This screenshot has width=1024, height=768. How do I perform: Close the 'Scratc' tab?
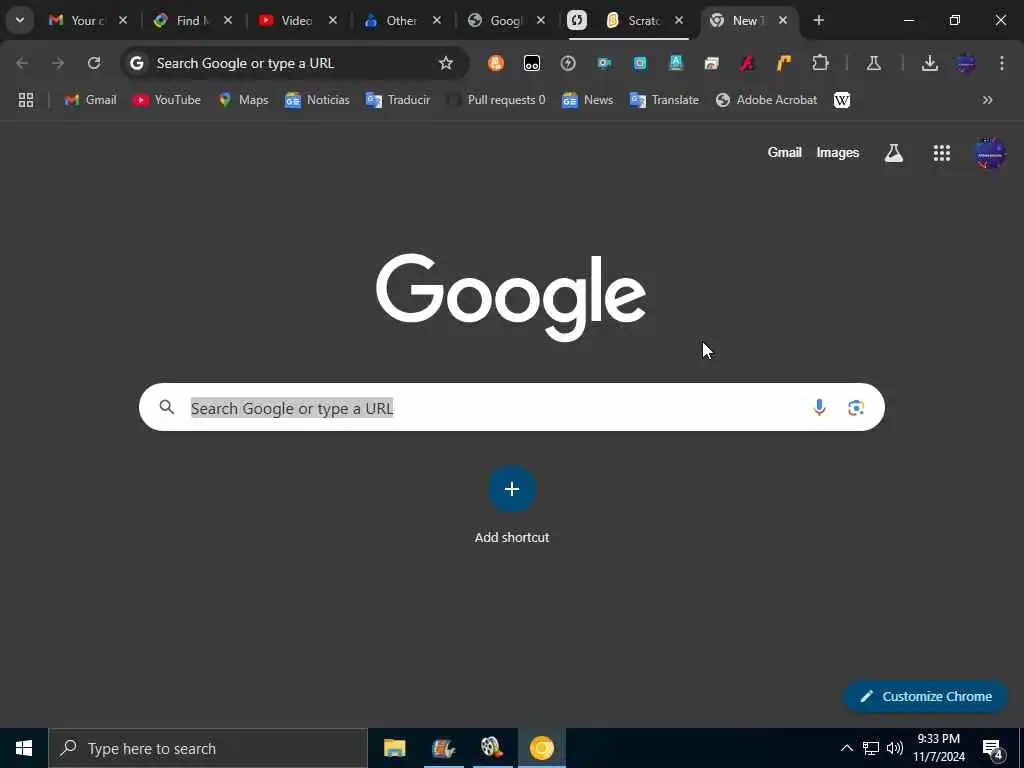click(679, 20)
